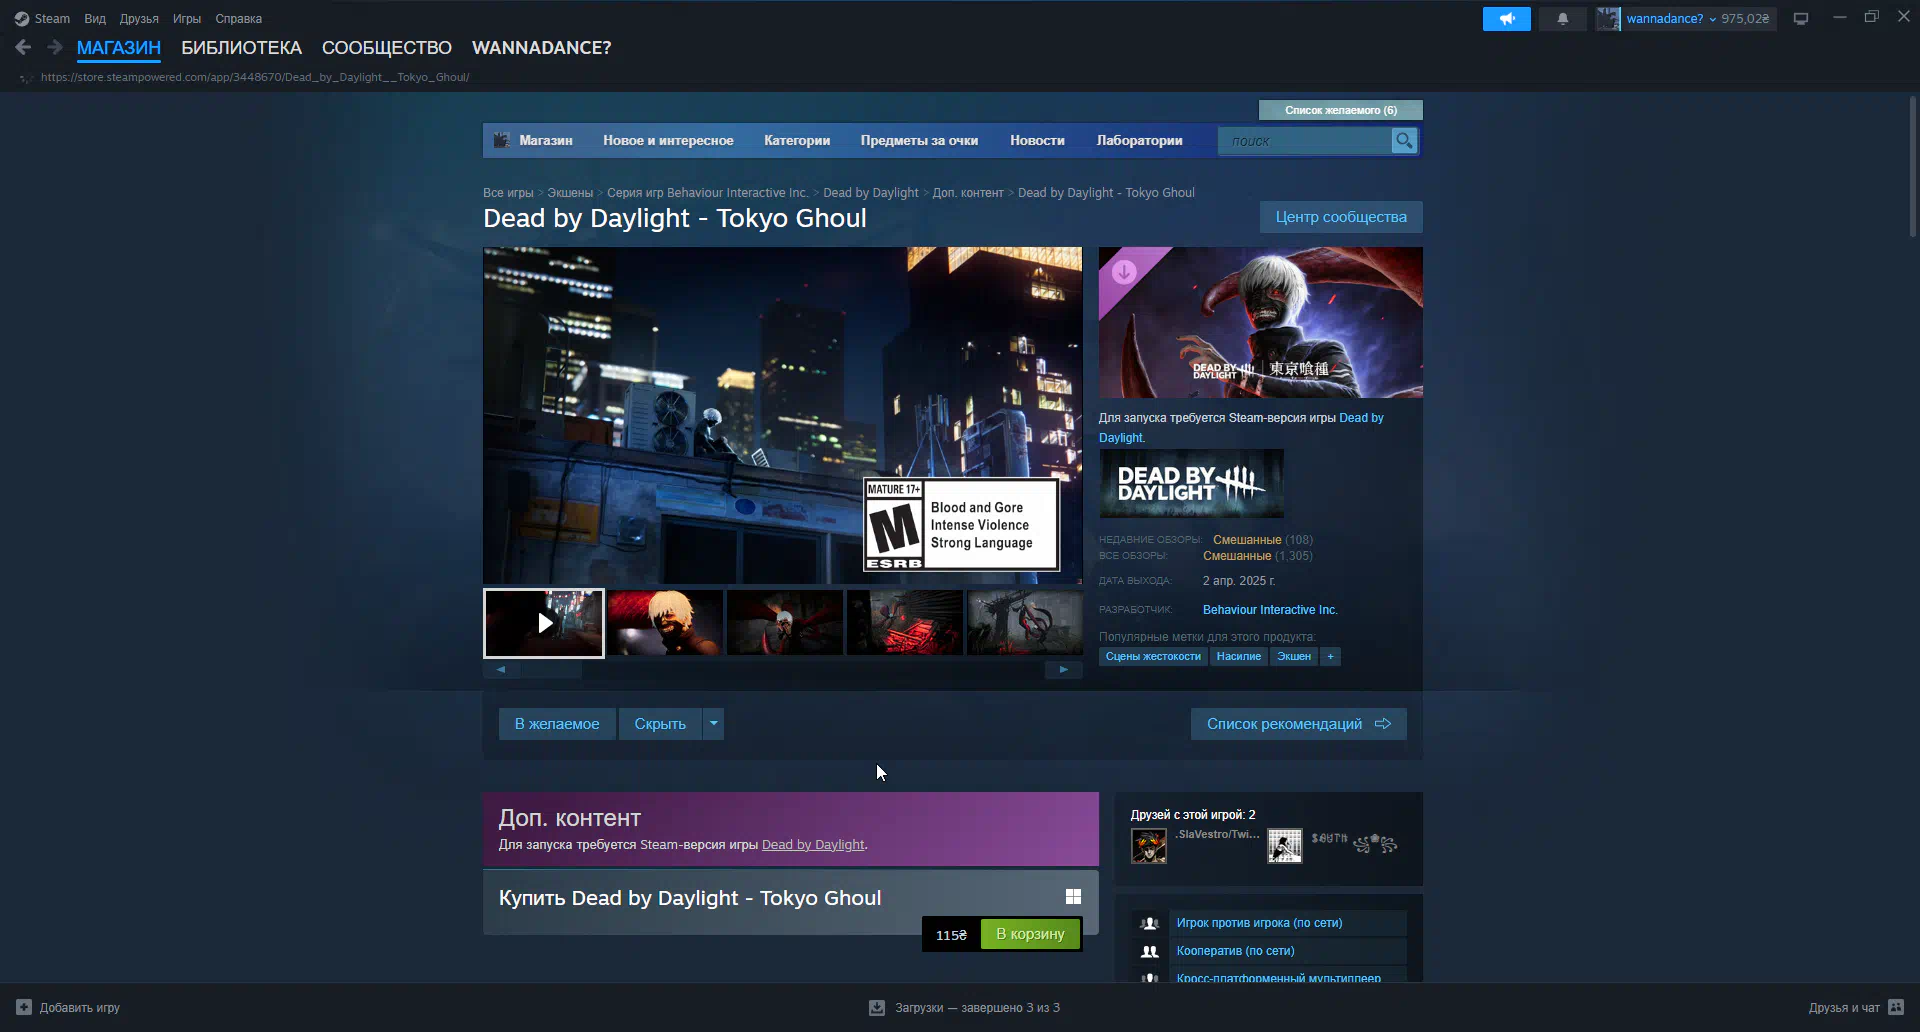Image resolution: width=1920 pixels, height=1032 pixels.
Task: Open the Игры menu
Action: tap(187, 19)
